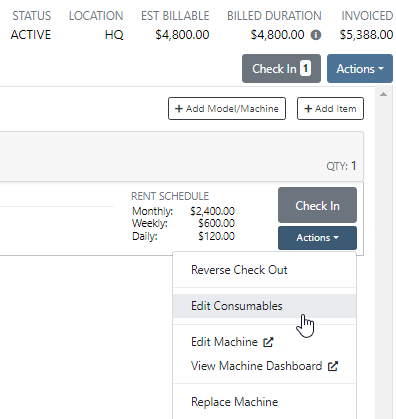The image size is (396, 419).
Task: Click the plus icon on Add Item
Action: point(308,109)
